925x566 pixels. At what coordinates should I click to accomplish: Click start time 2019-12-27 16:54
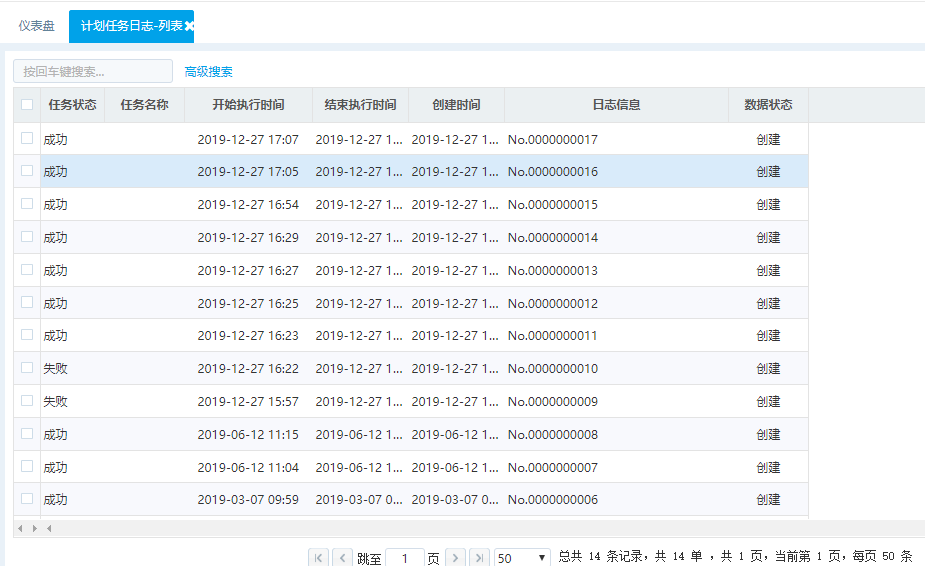point(248,205)
